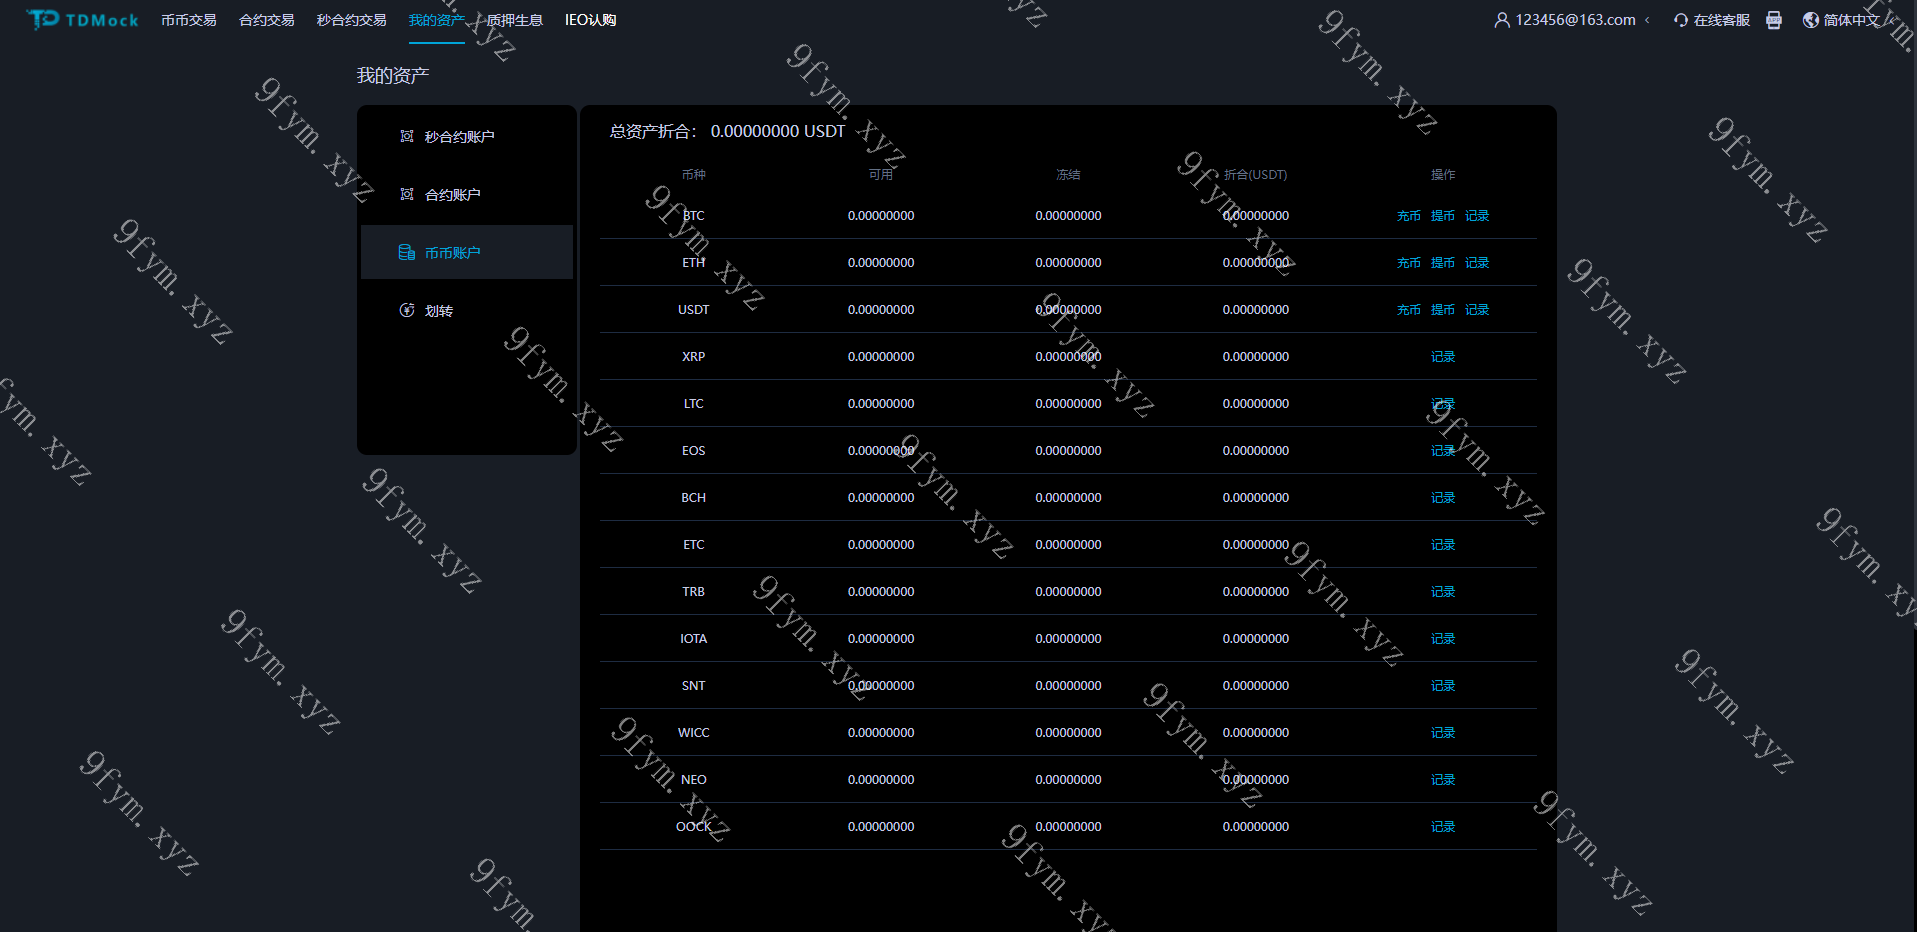The height and width of the screenshot is (932, 1917).
Task: Open 记录 records for BCH
Action: tap(1443, 498)
